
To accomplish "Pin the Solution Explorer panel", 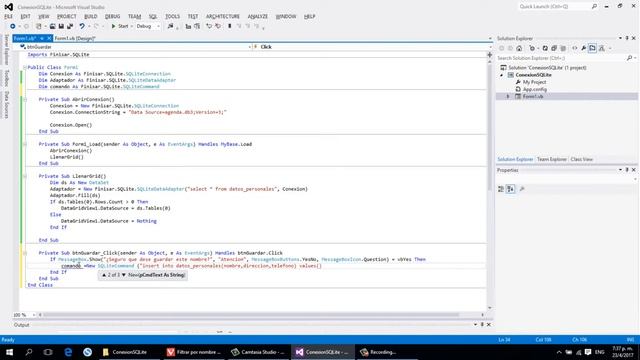I will tap(627, 38).
